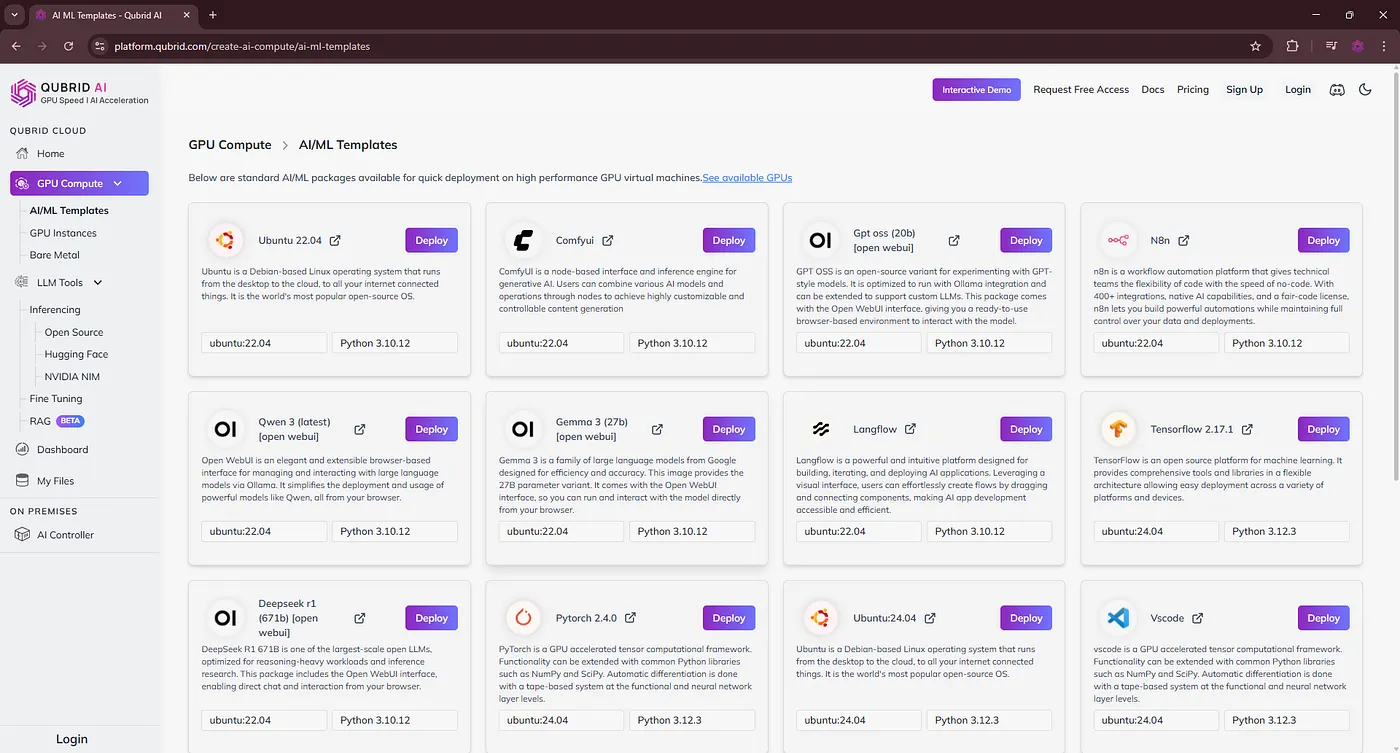The height and width of the screenshot is (753, 1400).
Task: Click the ubuntu:24.04 field in Vscode card
Action: [x=1156, y=720]
